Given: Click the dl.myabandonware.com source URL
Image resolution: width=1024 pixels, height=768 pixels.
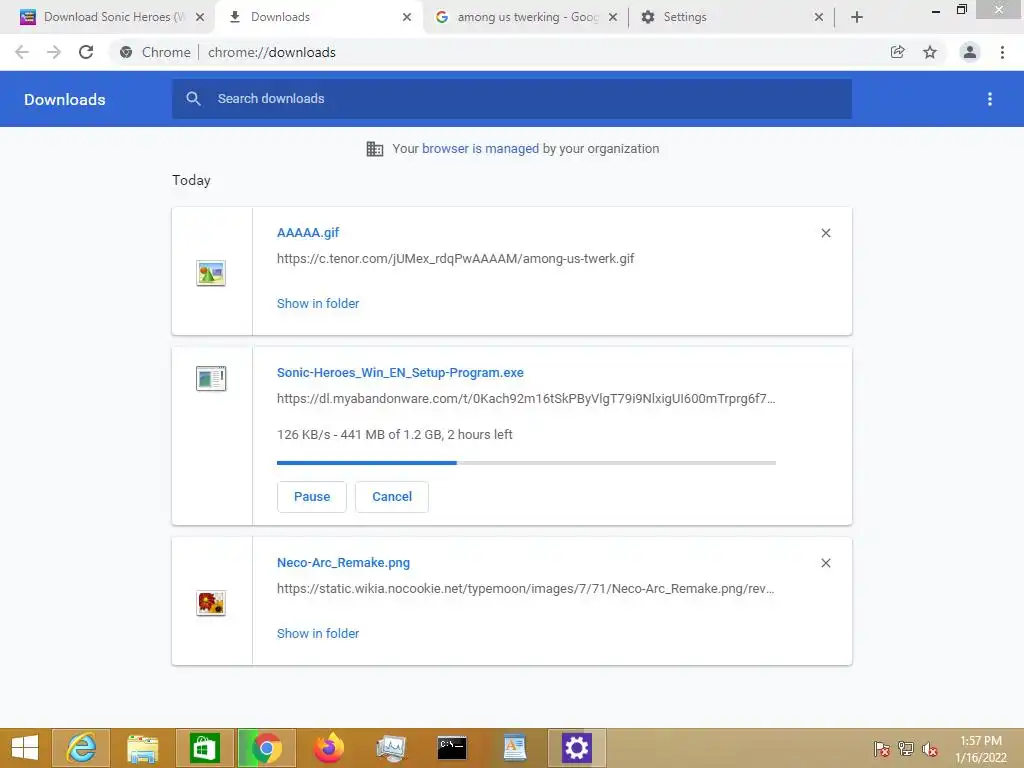Looking at the screenshot, I should tap(526, 399).
